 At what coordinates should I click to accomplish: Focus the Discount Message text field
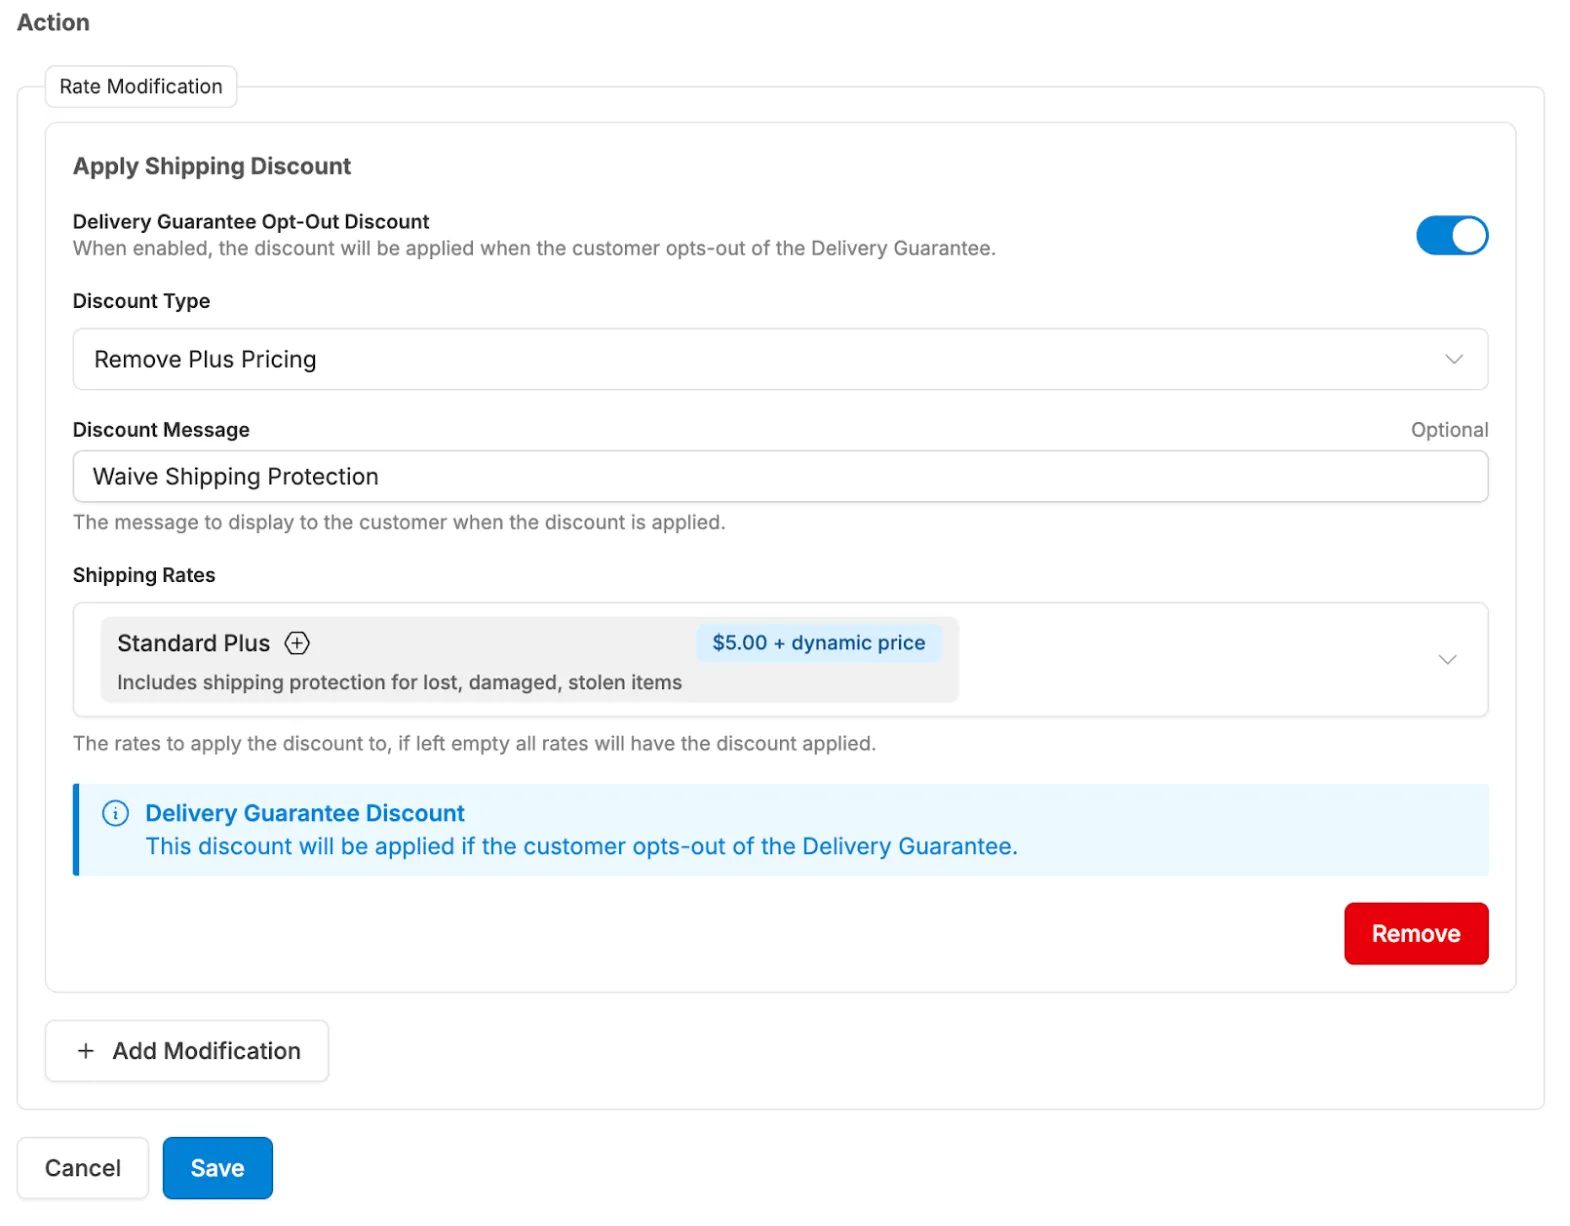(779, 477)
